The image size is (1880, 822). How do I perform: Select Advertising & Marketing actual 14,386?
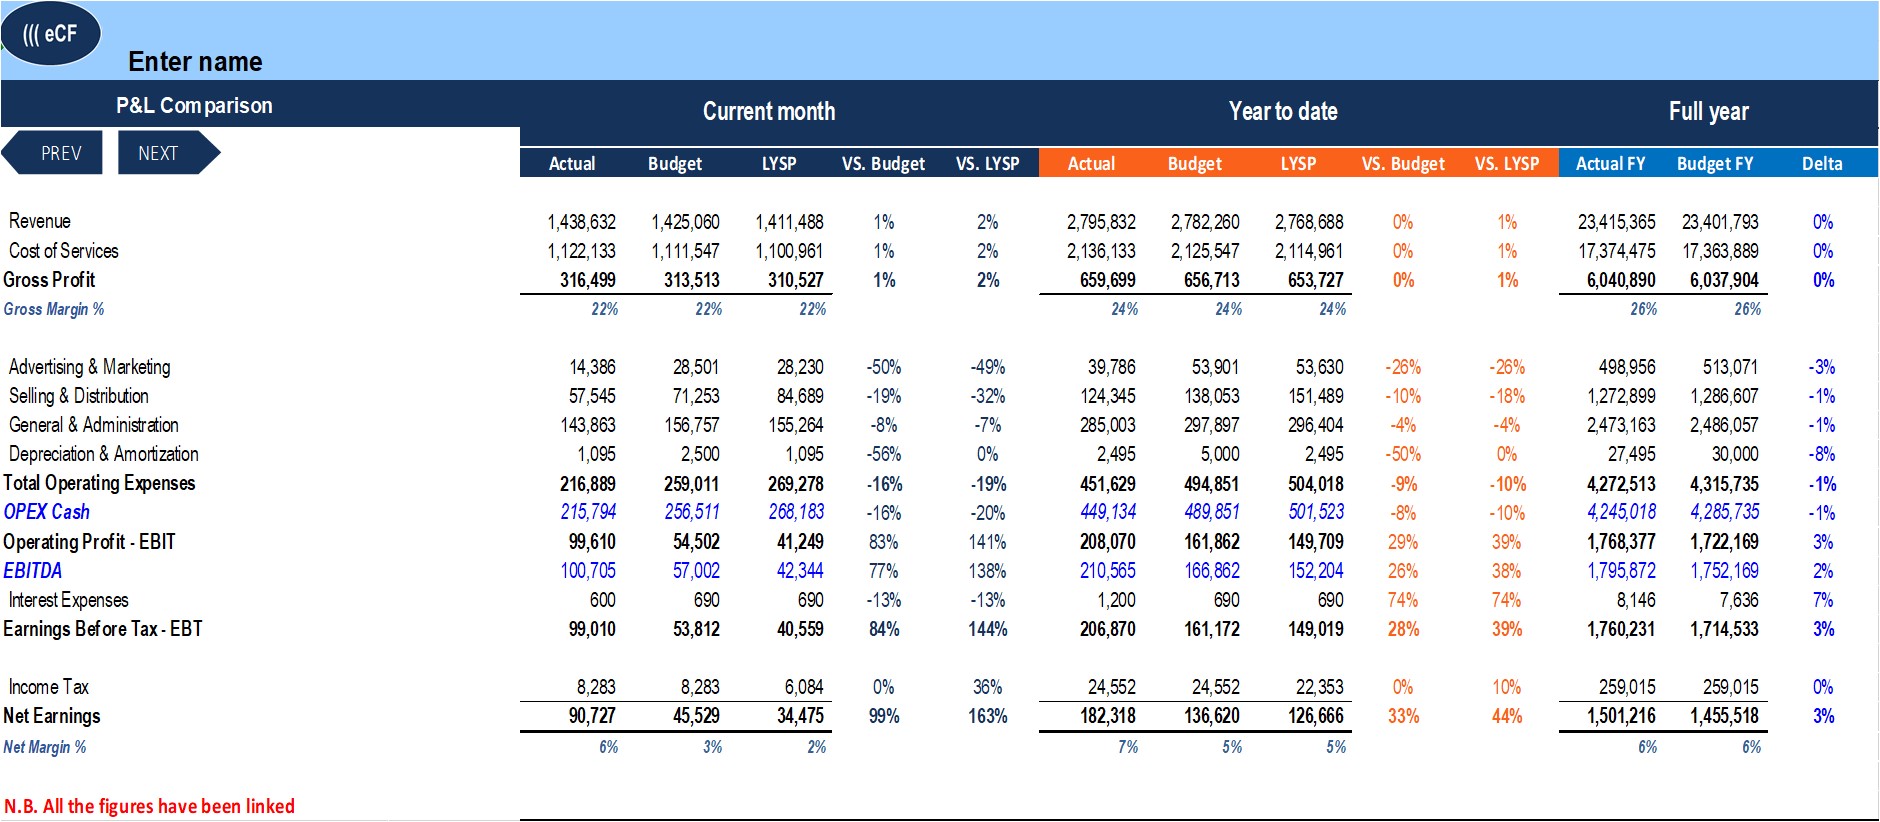click(x=592, y=368)
